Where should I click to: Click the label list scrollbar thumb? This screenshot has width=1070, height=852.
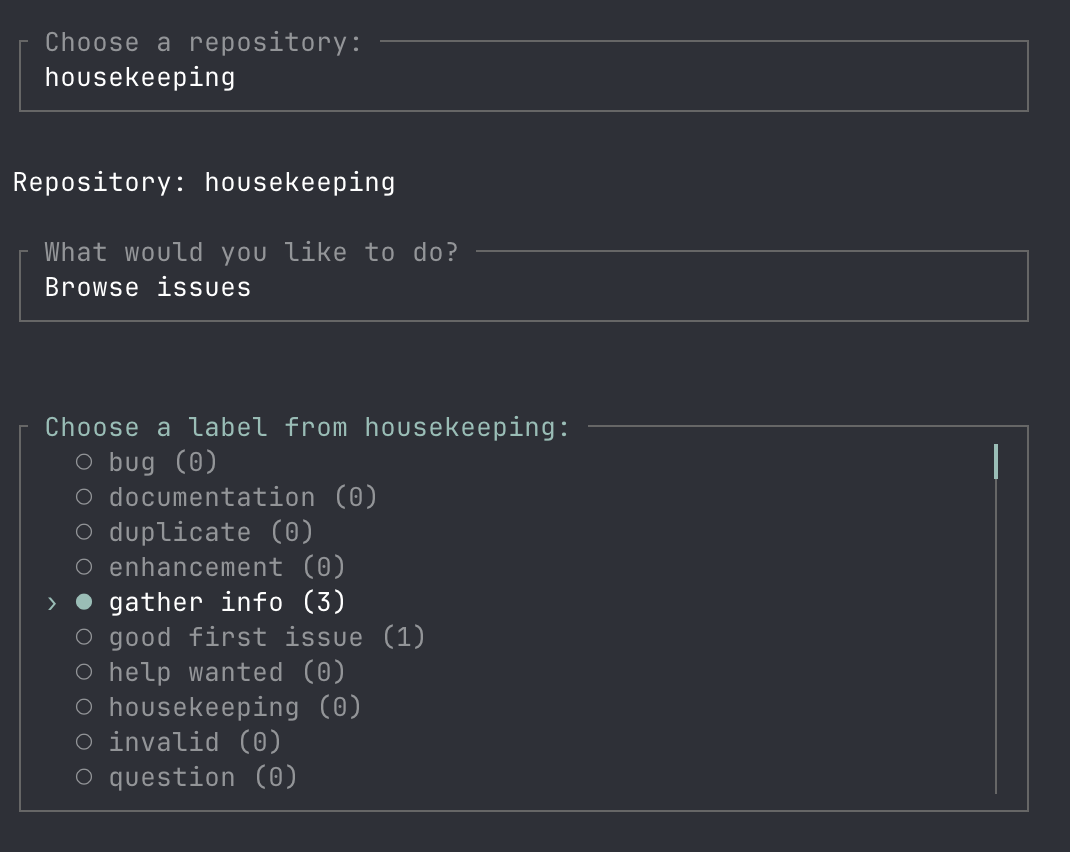tap(996, 462)
